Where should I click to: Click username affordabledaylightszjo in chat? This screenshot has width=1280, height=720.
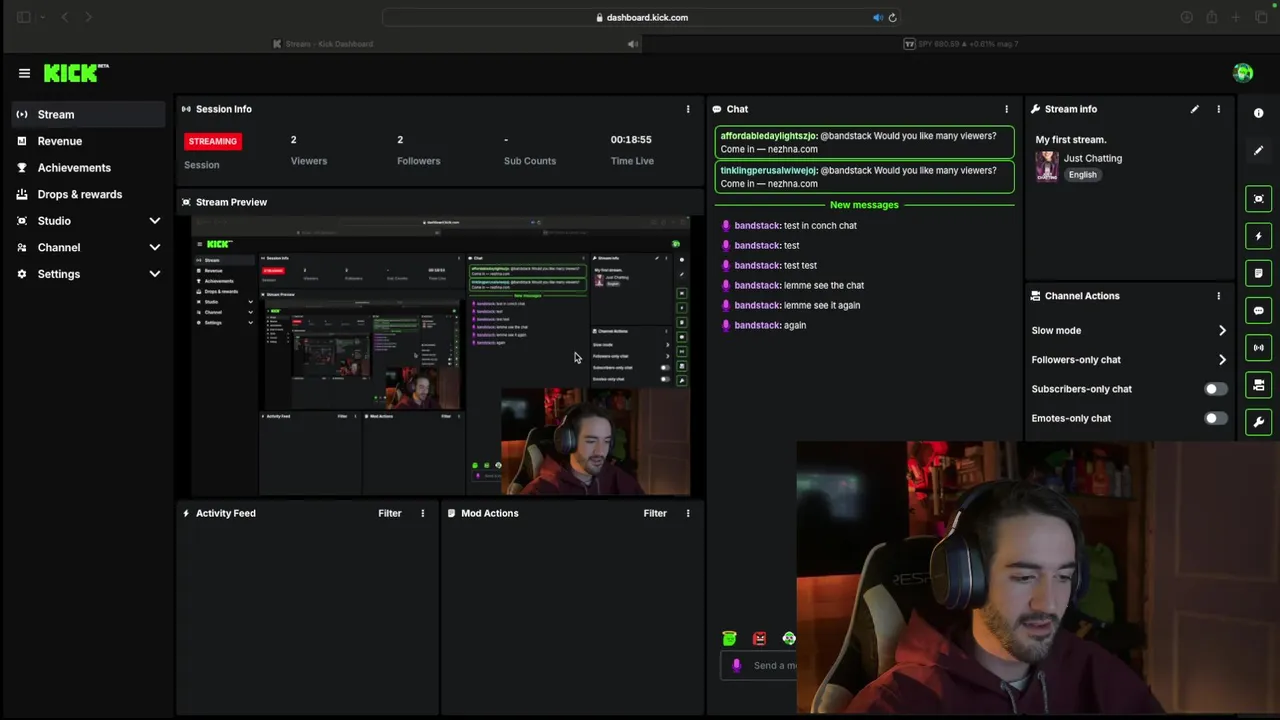[x=769, y=136]
